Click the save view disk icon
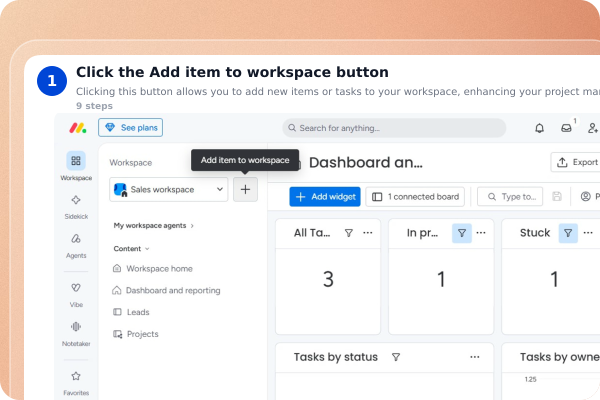 [557, 197]
